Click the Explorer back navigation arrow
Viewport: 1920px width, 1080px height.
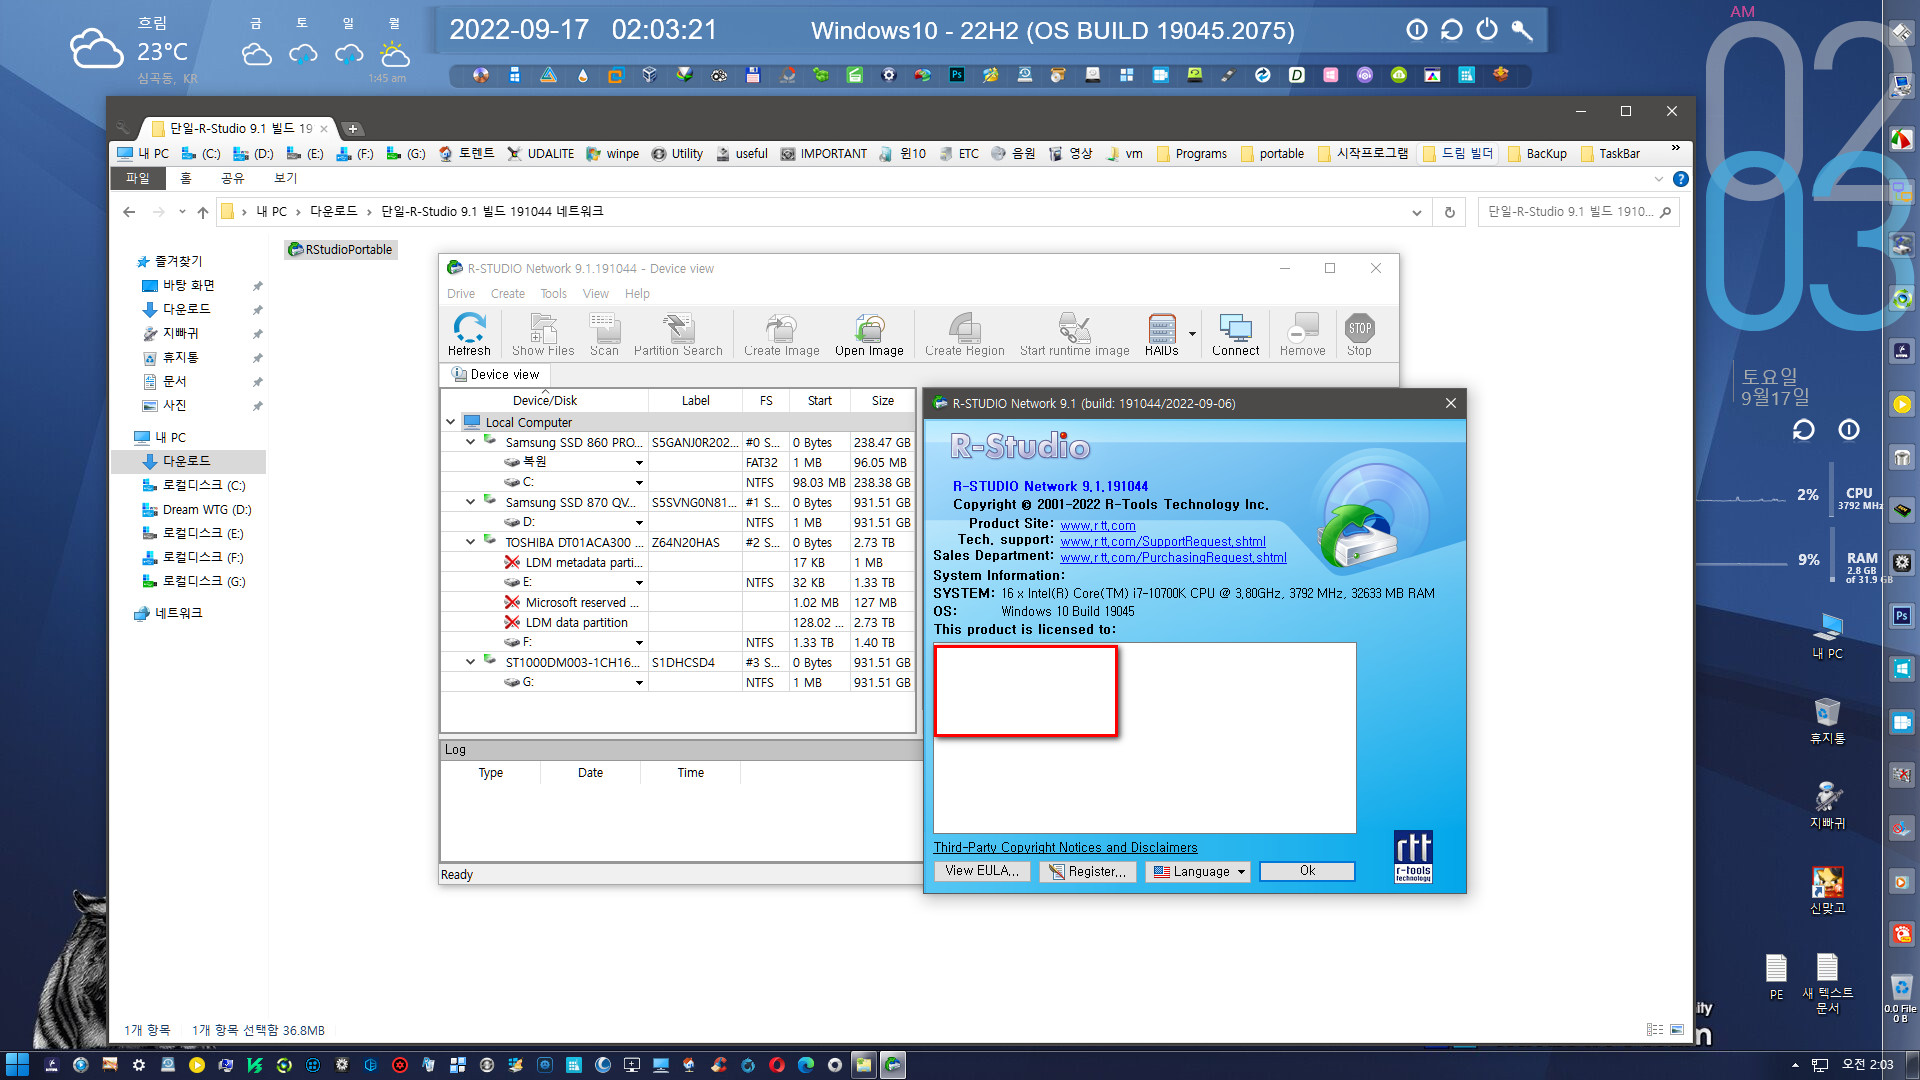point(129,212)
